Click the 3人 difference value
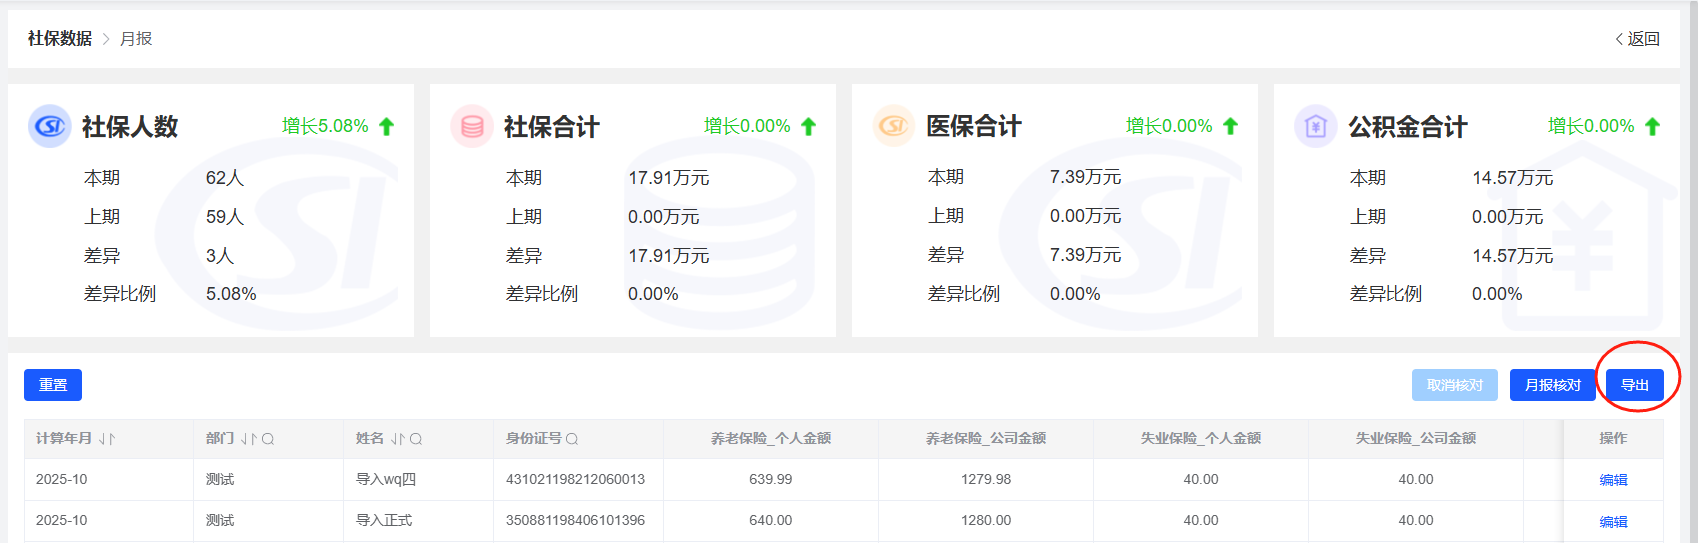The width and height of the screenshot is (1698, 543). pos(220,256)
